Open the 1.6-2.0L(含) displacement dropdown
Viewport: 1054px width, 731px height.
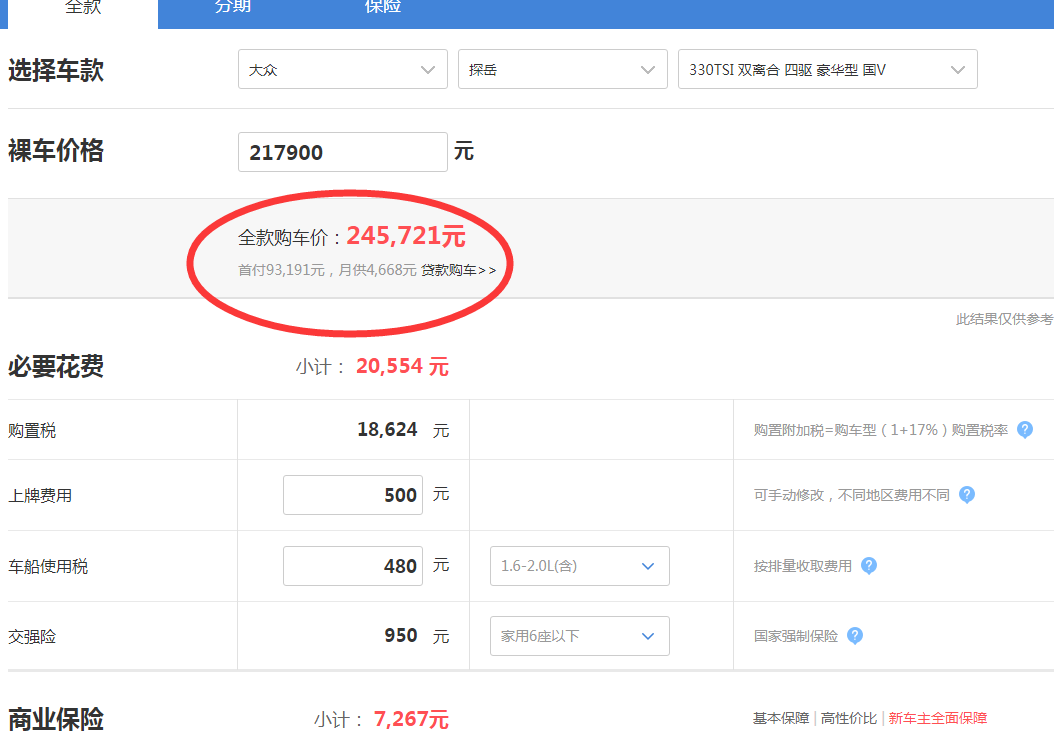pos(579,566)
